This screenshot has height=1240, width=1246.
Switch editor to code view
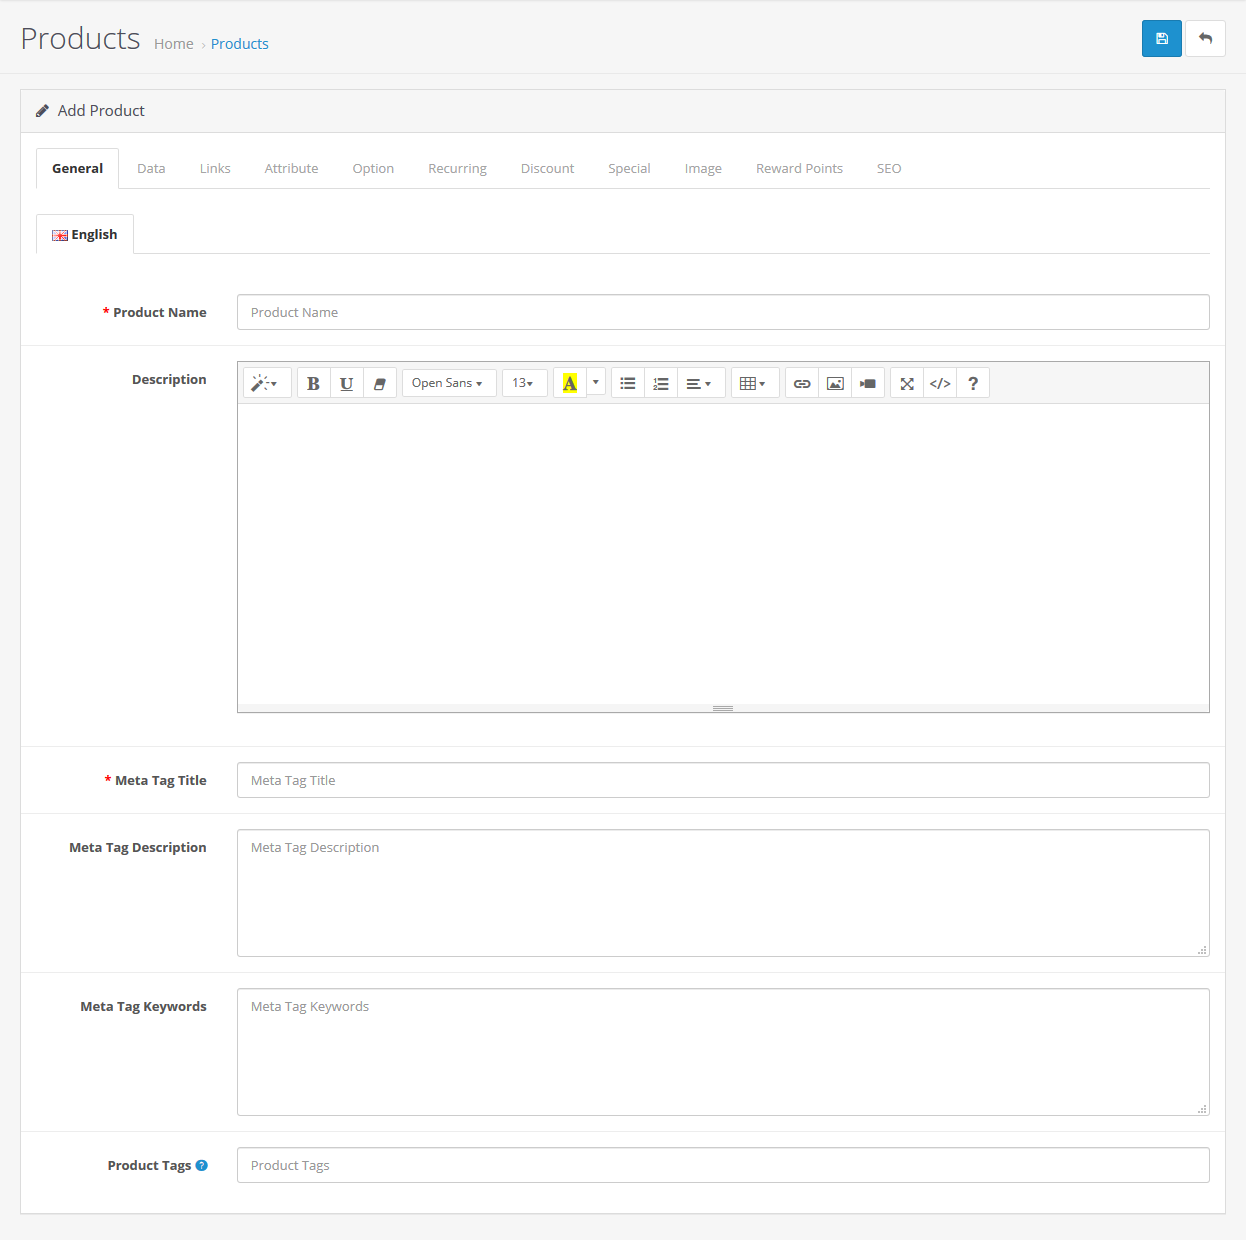(x=940, y=383)
